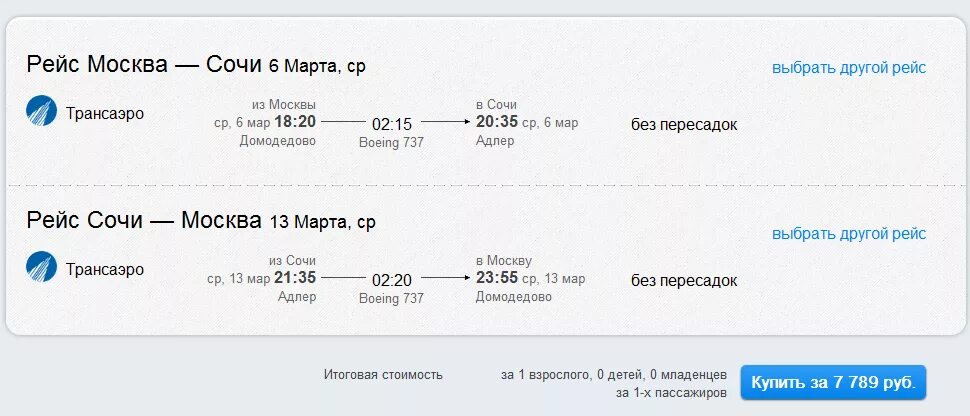This screenshot has width=970, height=416.
Task: Click the Transaero logo on the Moscow–Sochi flight
Action: (41, 111)
